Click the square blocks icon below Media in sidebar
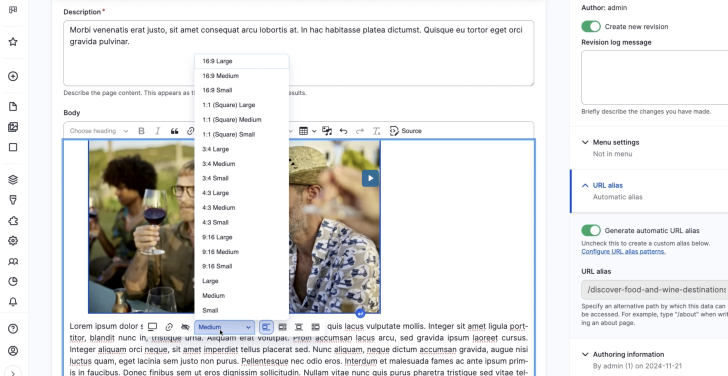Screen dimensions: 728x376 click(x=13, y=147)
